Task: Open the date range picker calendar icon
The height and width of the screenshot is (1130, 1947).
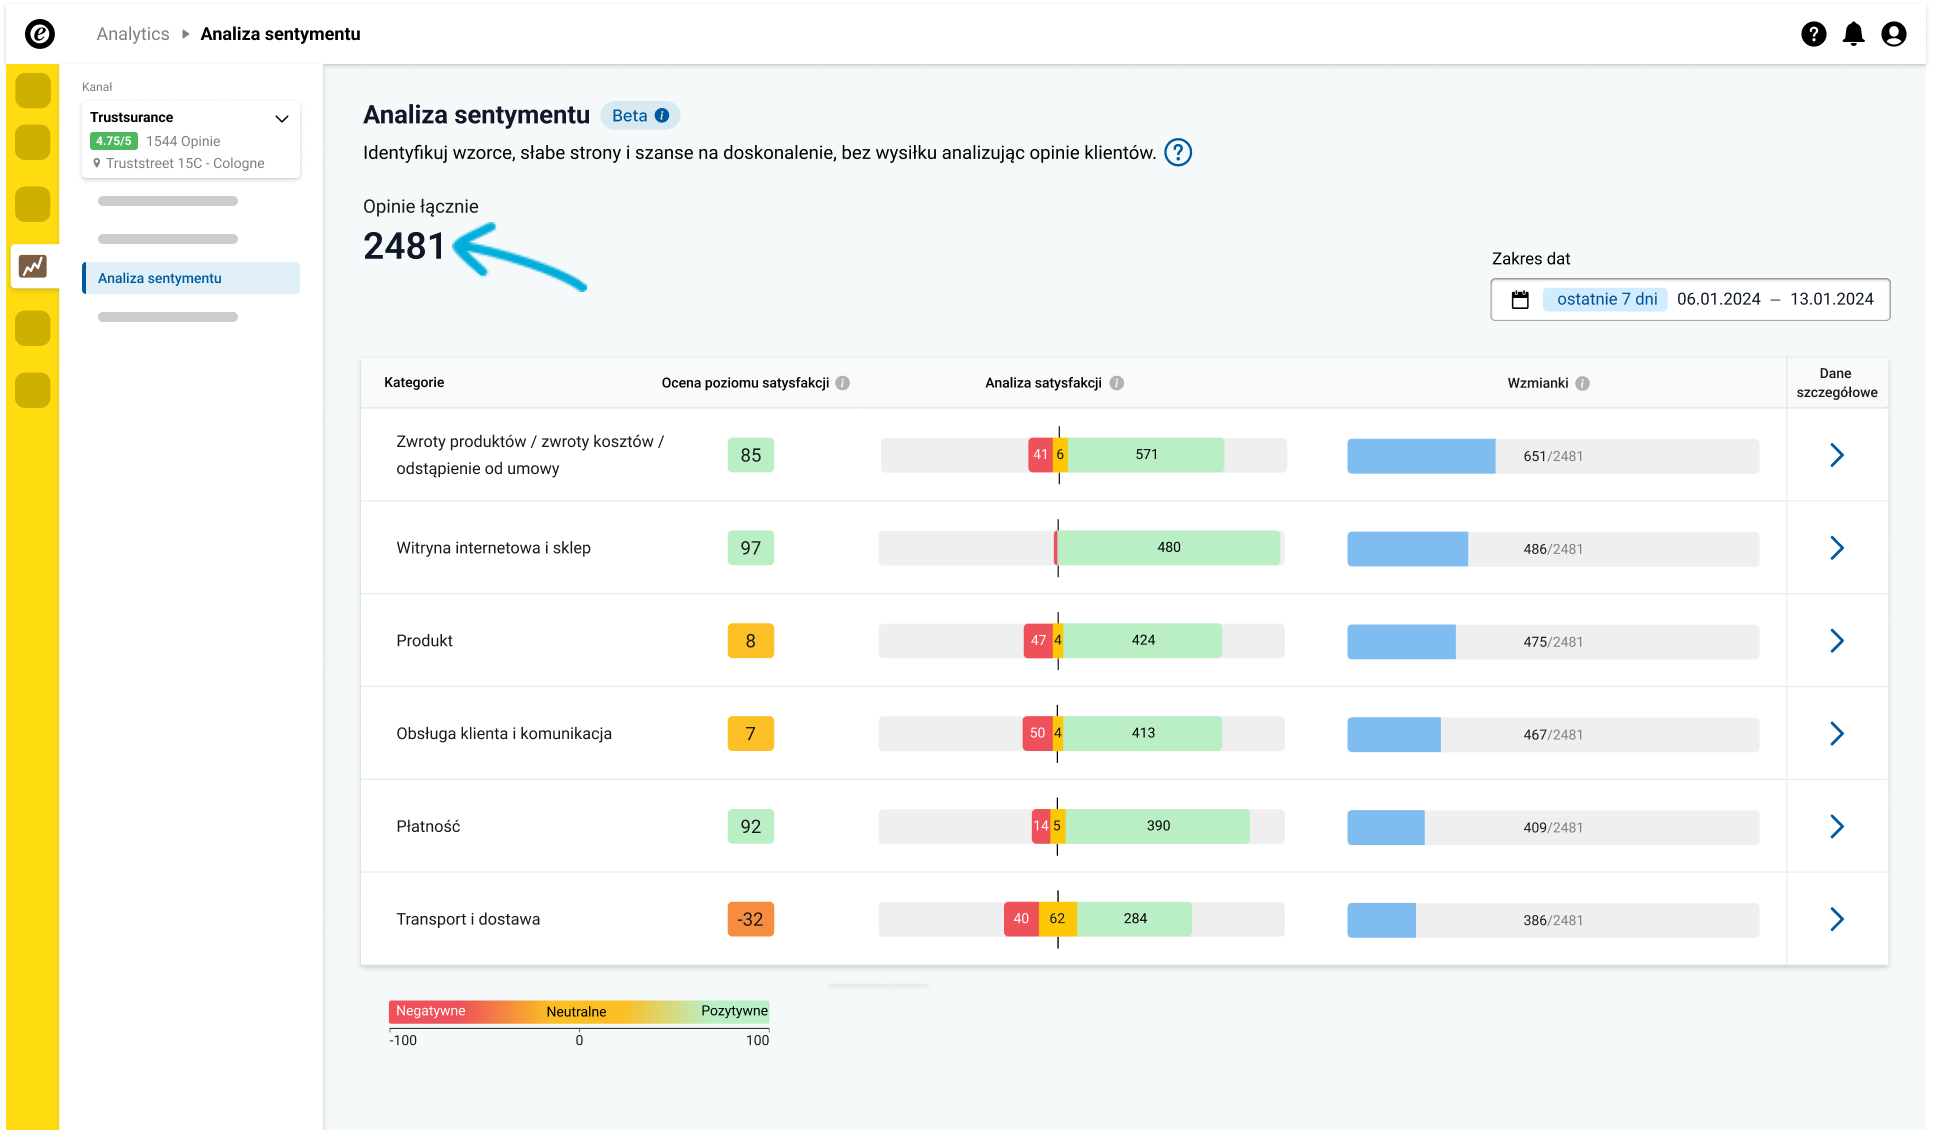Action: click(x=1520, y=299)
